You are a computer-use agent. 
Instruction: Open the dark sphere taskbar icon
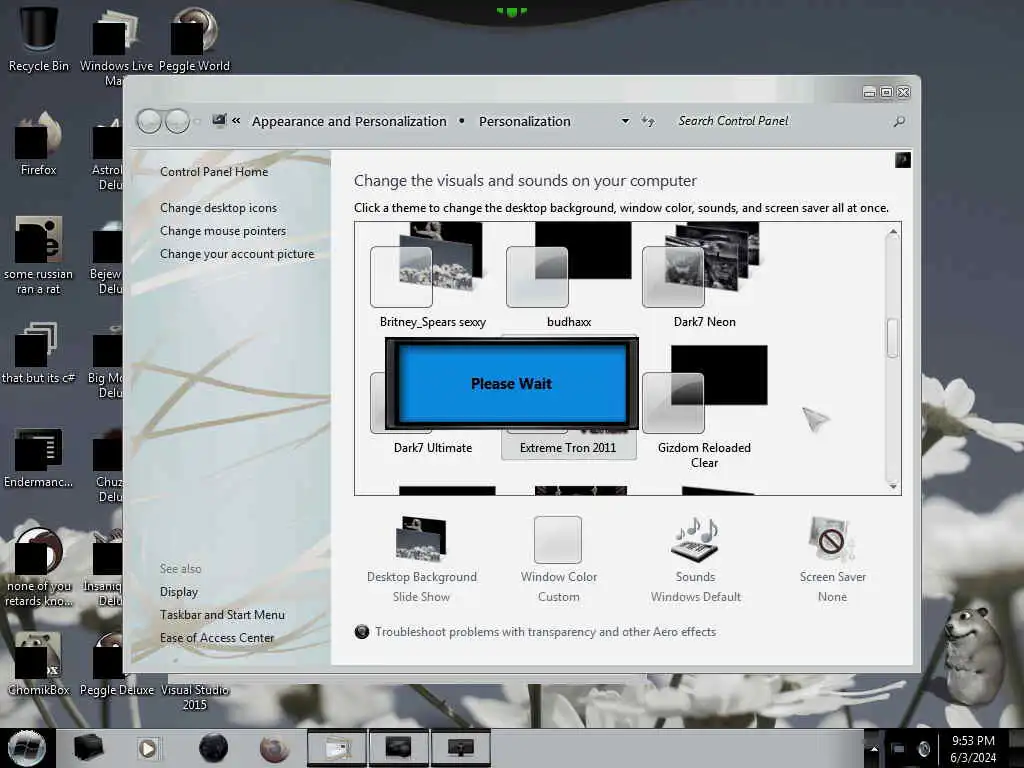(213, 748)
